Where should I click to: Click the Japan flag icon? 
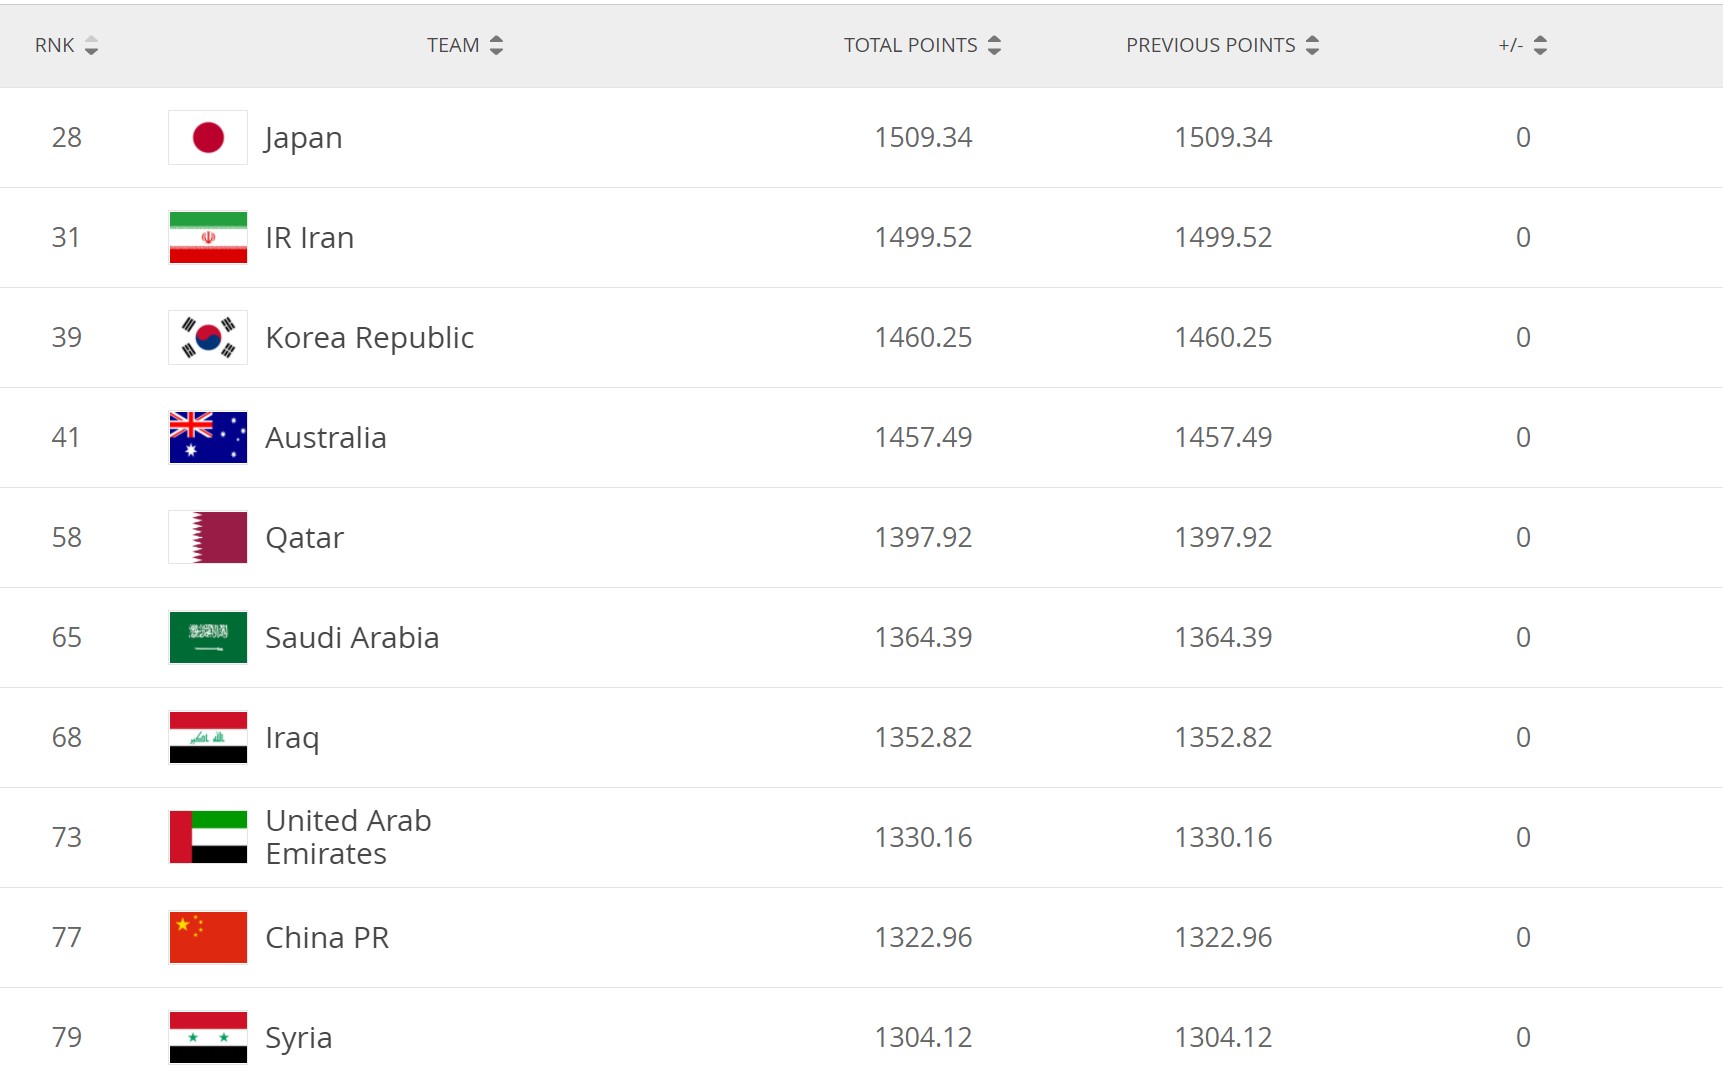tap(208, 137)
